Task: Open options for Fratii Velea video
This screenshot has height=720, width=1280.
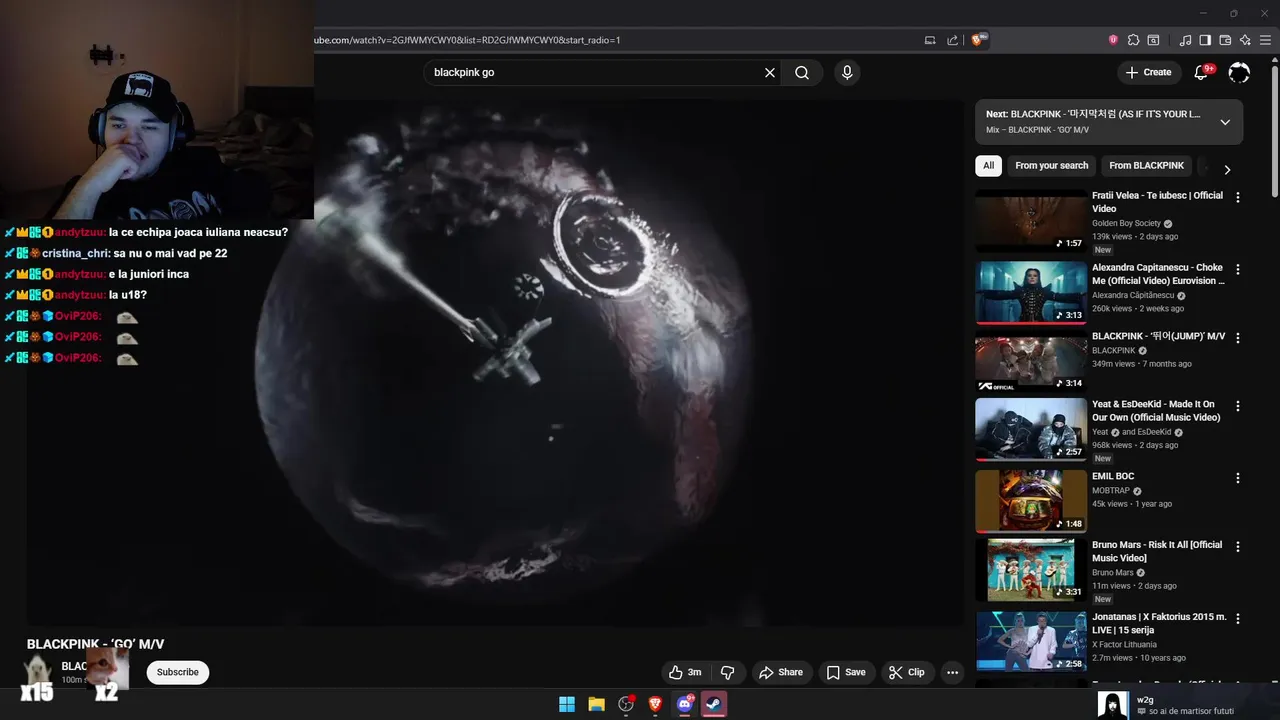Action: coord(1238,197)
